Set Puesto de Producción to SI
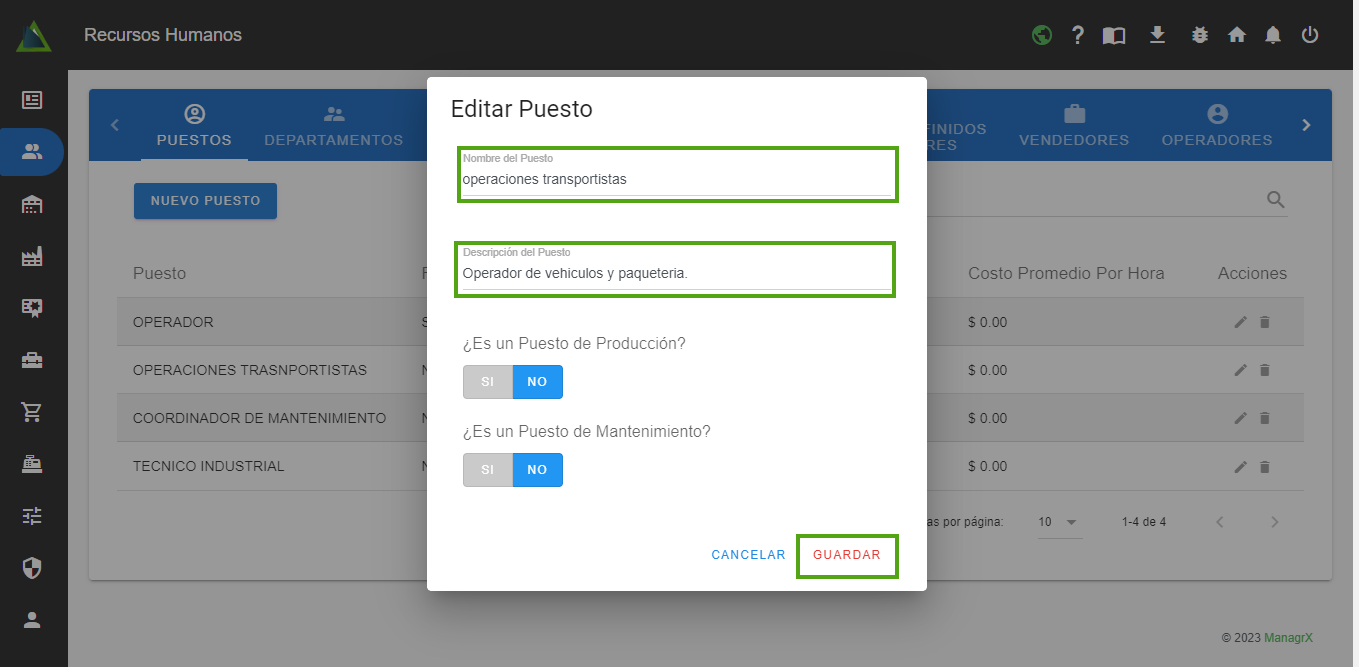Image resolution: width=1359 pixels, height=667 pixels. coord(487,382)
